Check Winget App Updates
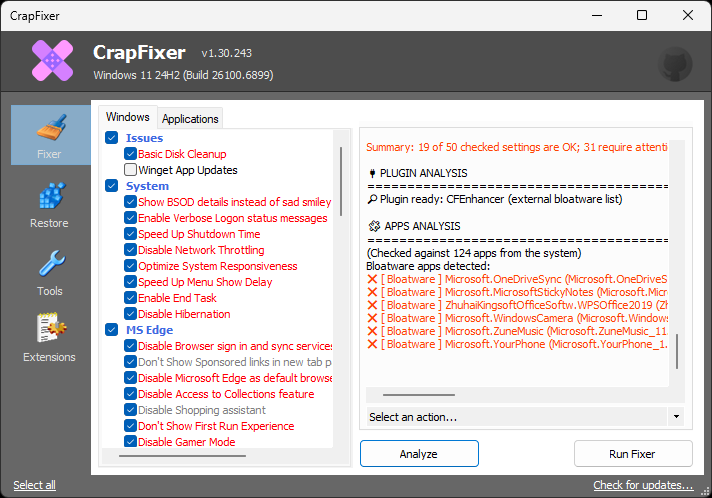This screenshot has width=712, height=498. point(130,170)
